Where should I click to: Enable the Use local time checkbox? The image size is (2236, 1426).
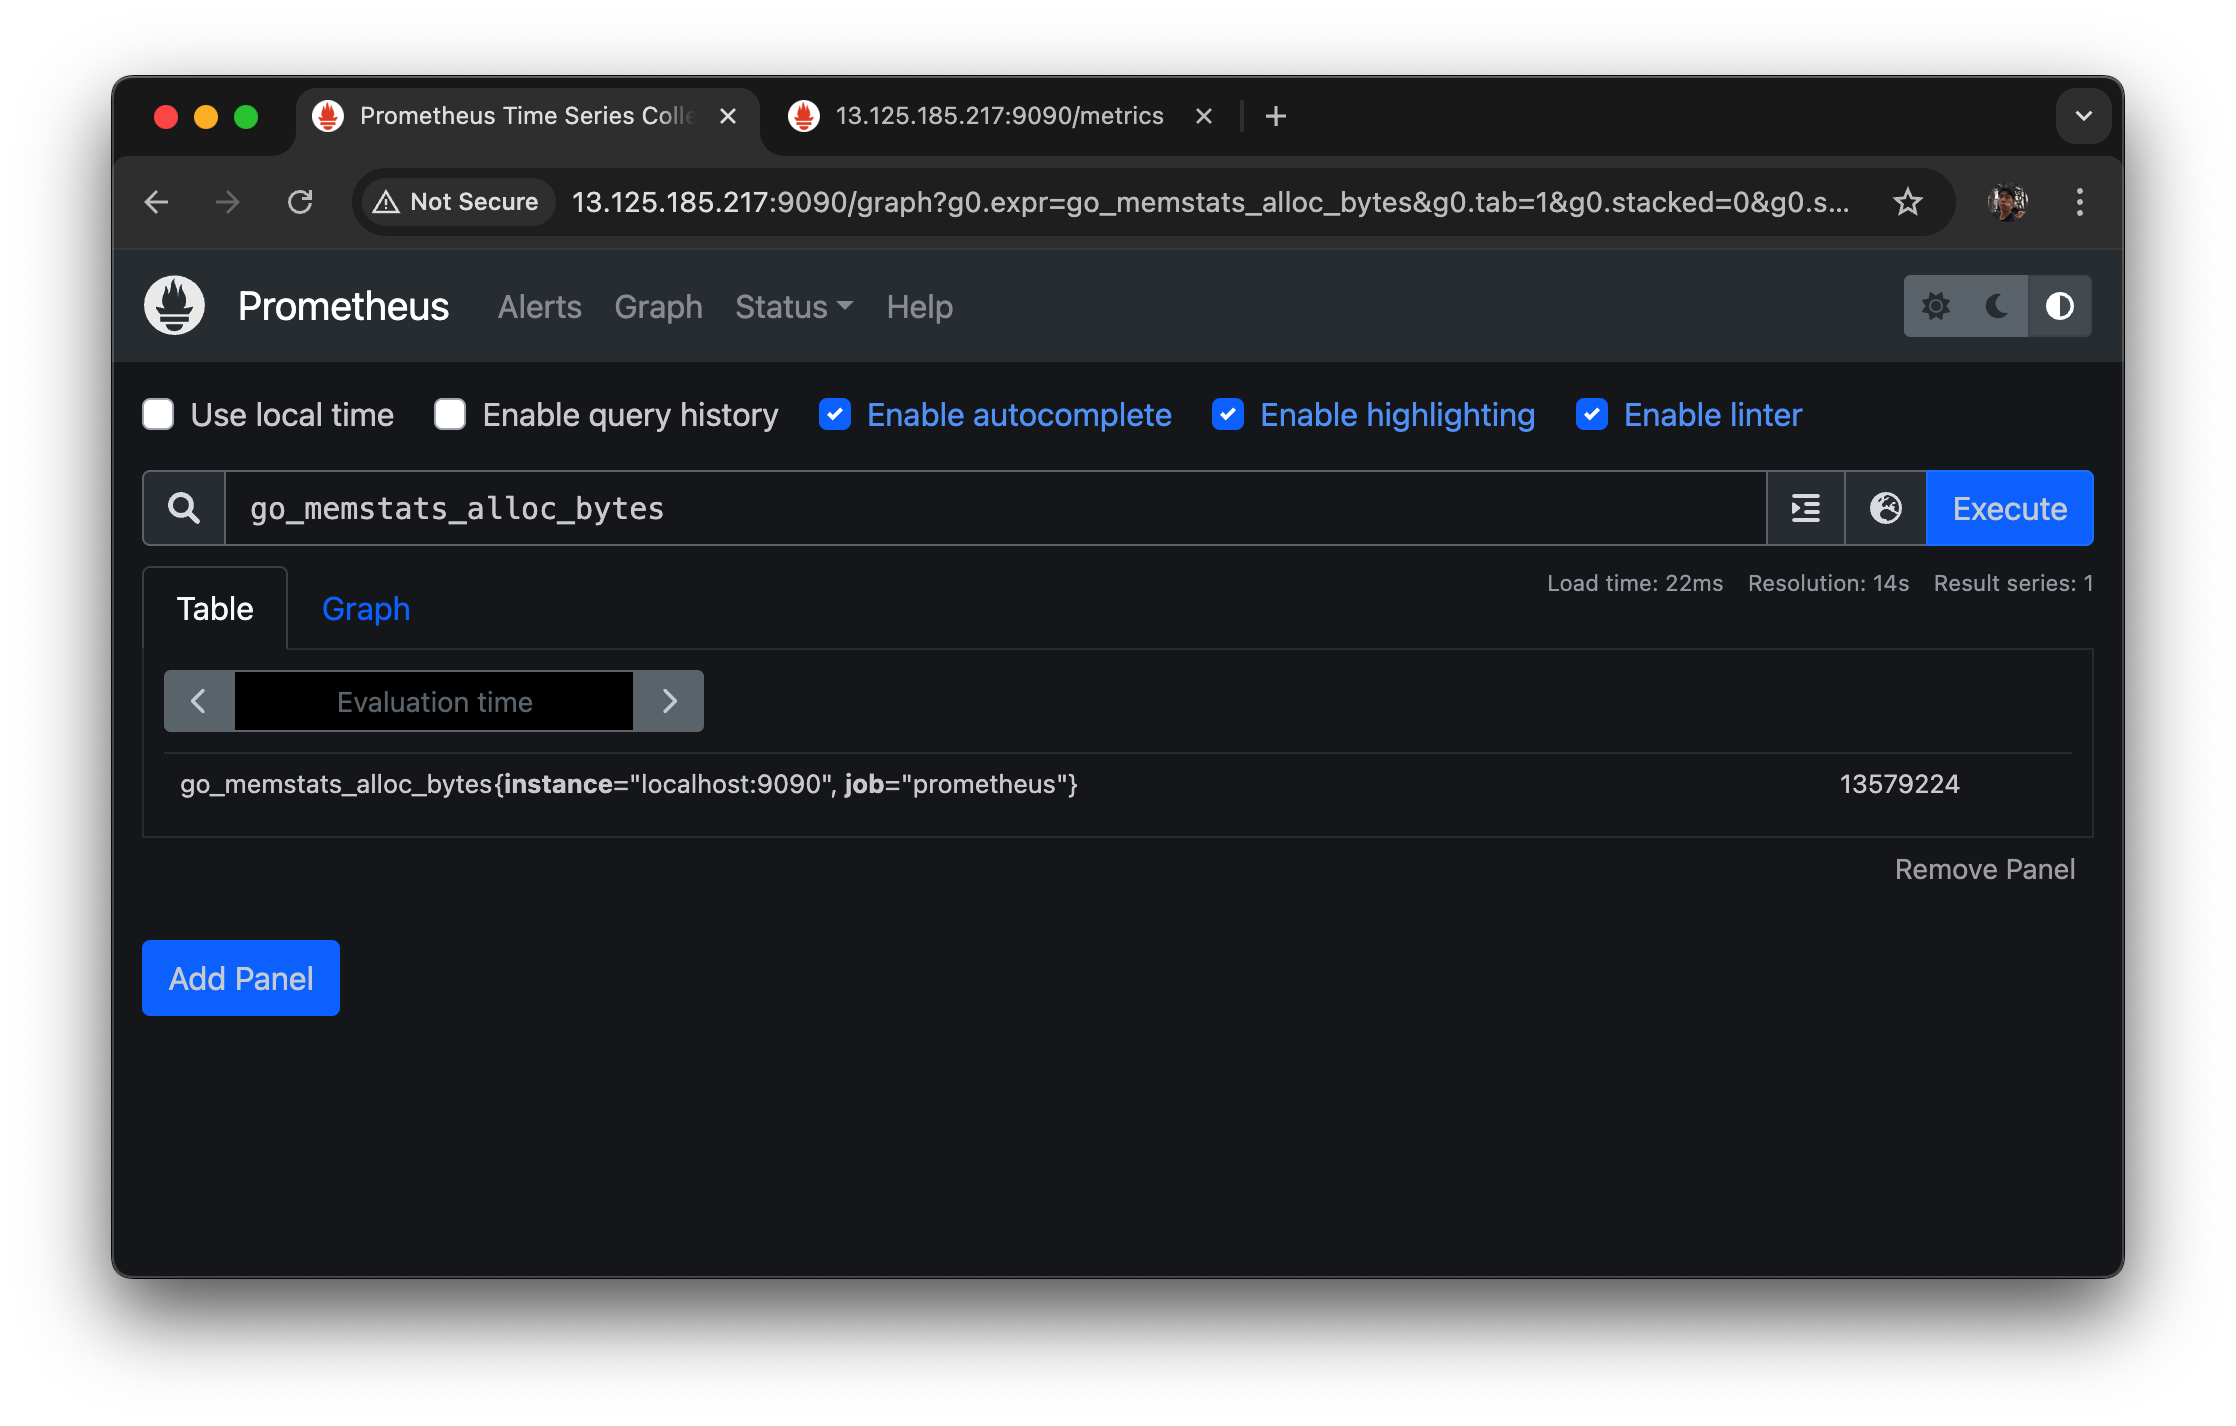coord(158,414)
